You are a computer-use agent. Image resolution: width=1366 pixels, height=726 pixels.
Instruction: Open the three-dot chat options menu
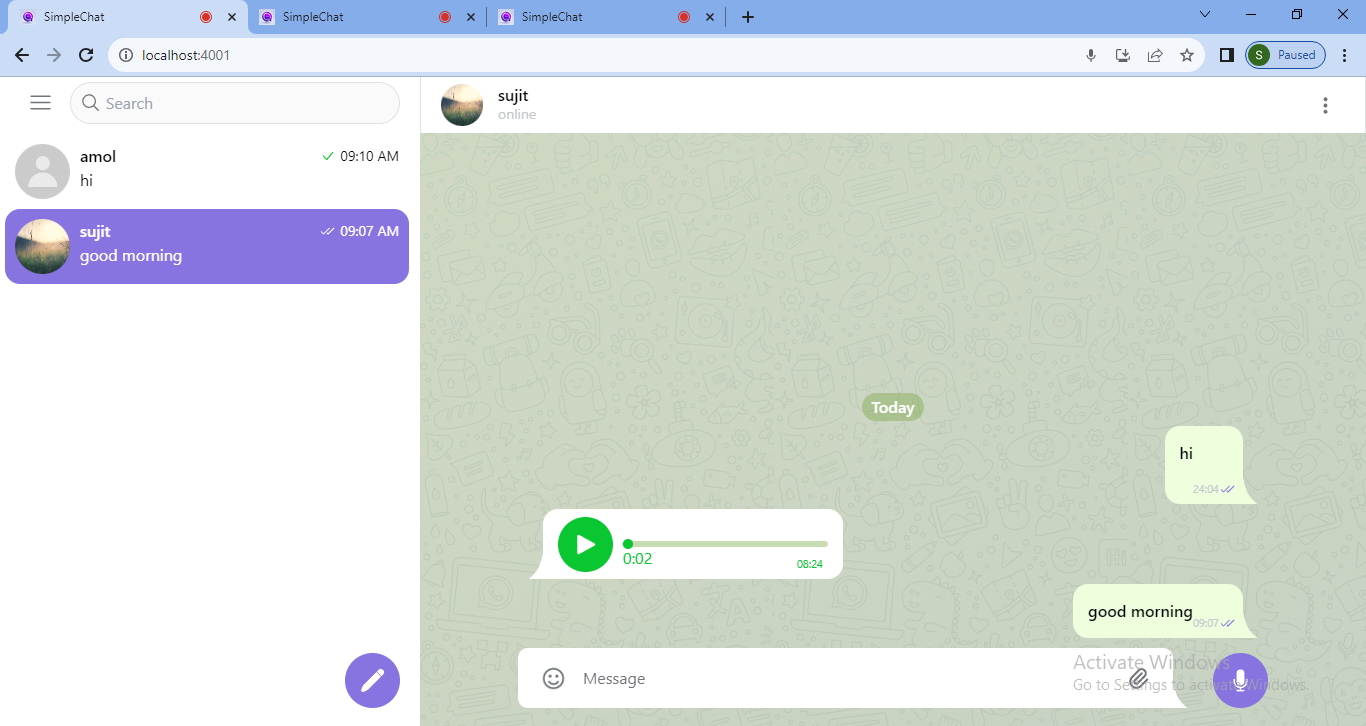click(1325, 104)
